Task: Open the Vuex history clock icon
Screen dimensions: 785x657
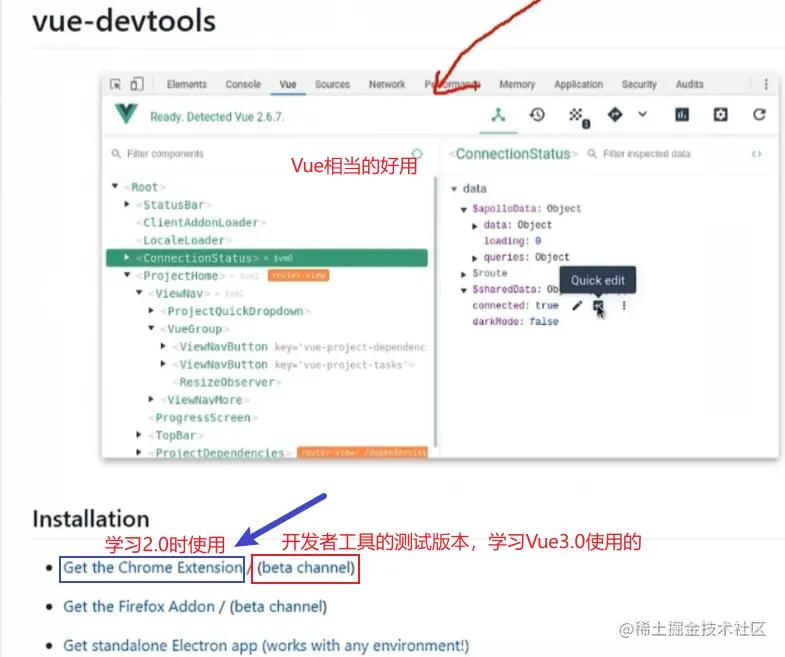Action: click(x=537, y=115)
